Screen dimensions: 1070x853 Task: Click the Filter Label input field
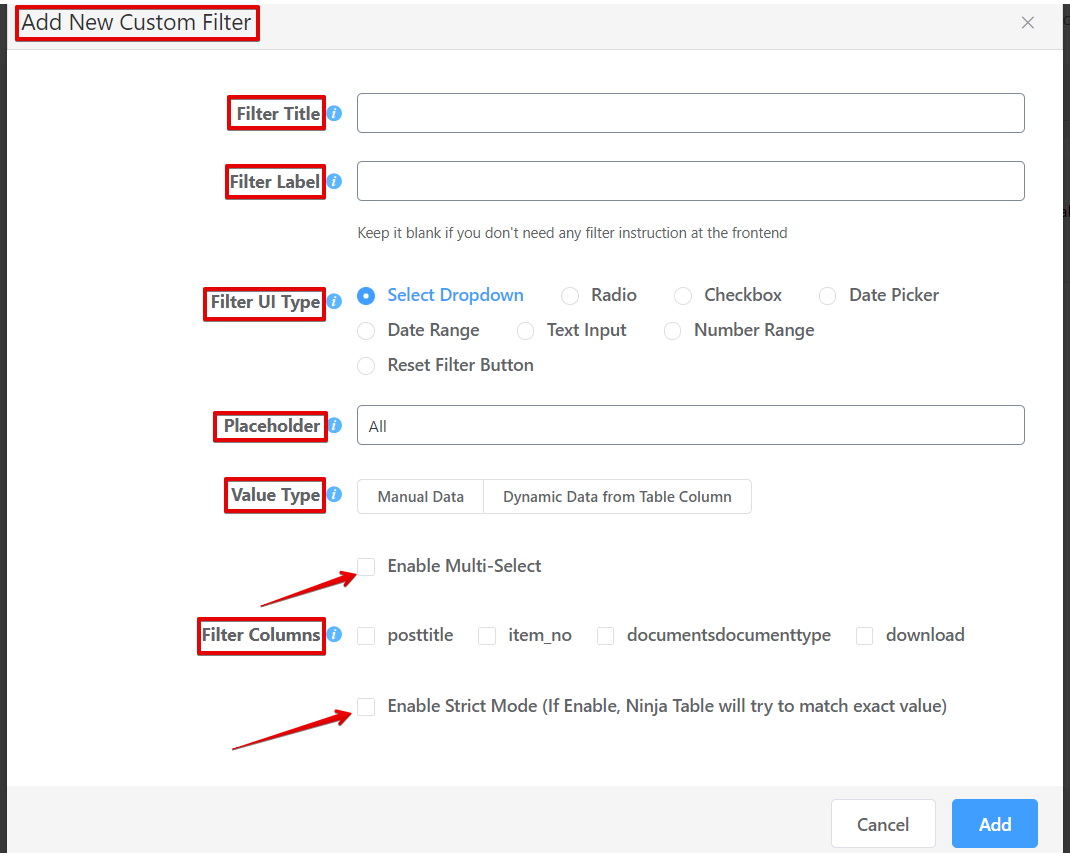point(691,181)
